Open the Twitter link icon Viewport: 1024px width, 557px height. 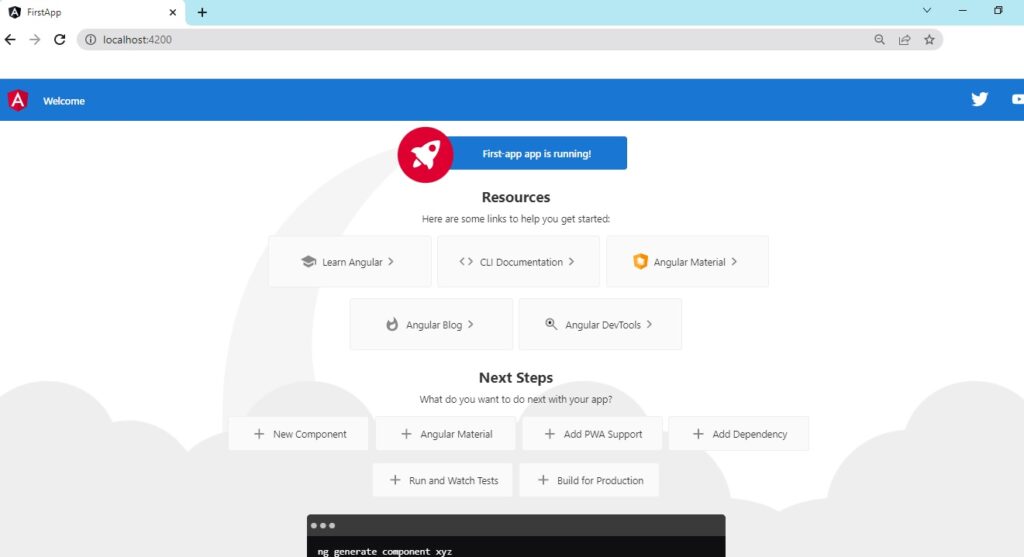pos(979,99)
